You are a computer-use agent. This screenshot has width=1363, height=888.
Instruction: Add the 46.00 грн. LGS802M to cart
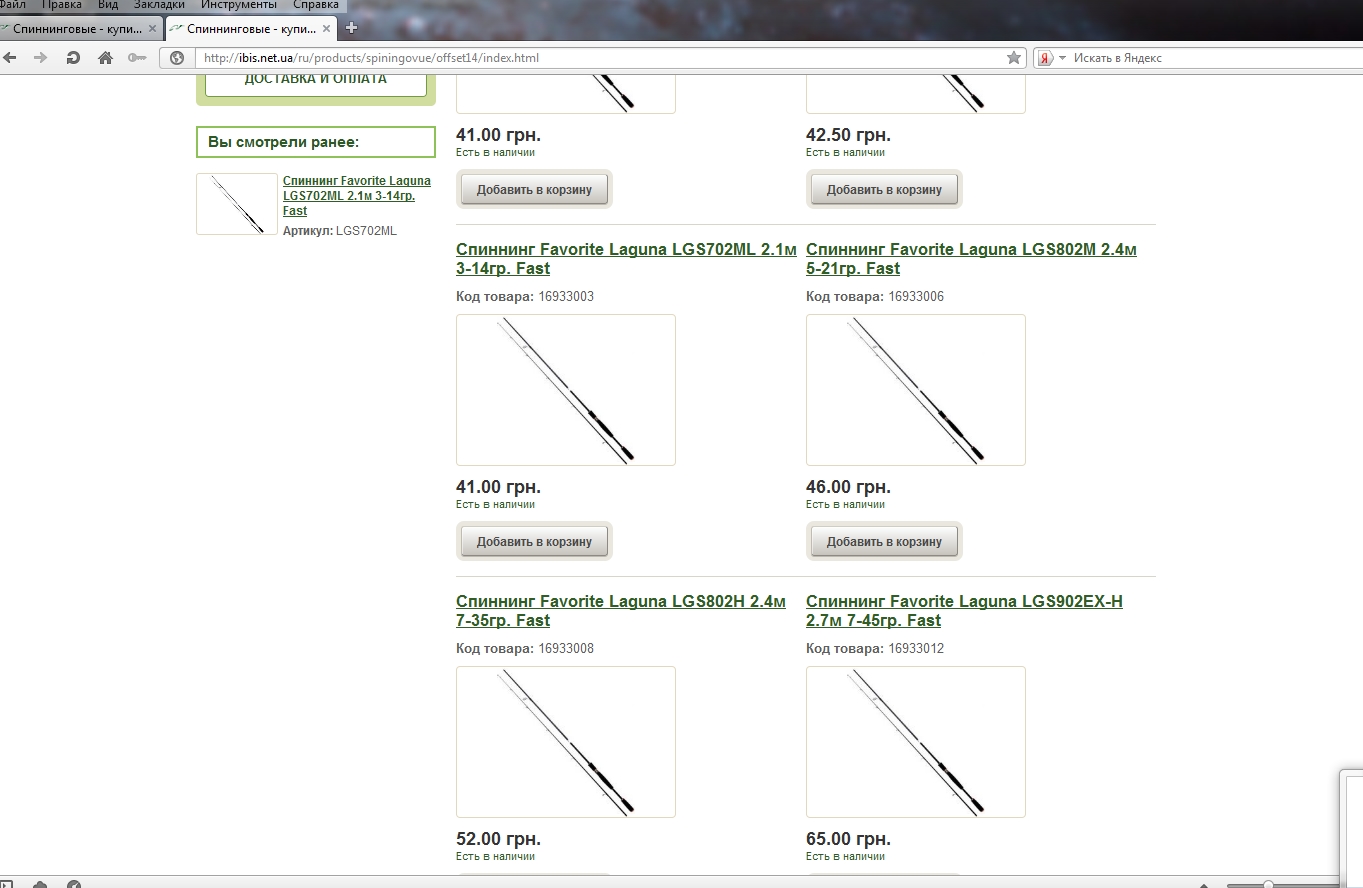point(884,541)
